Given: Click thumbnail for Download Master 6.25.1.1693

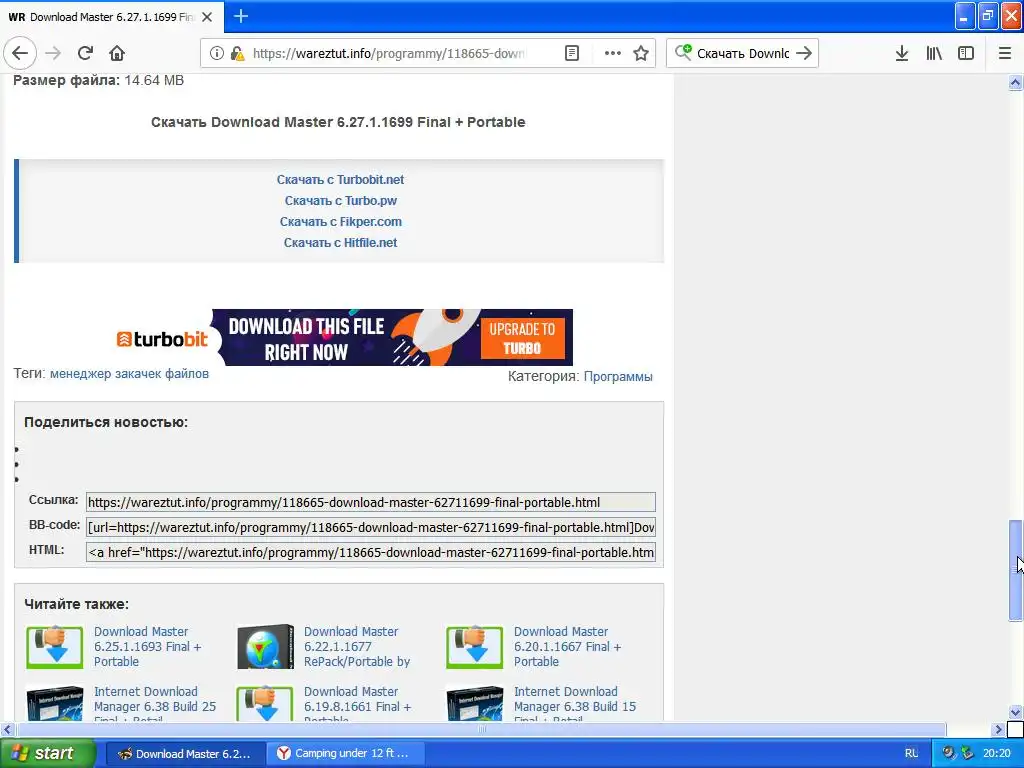Looking at the screenshot, I should [x=55, y=647].
